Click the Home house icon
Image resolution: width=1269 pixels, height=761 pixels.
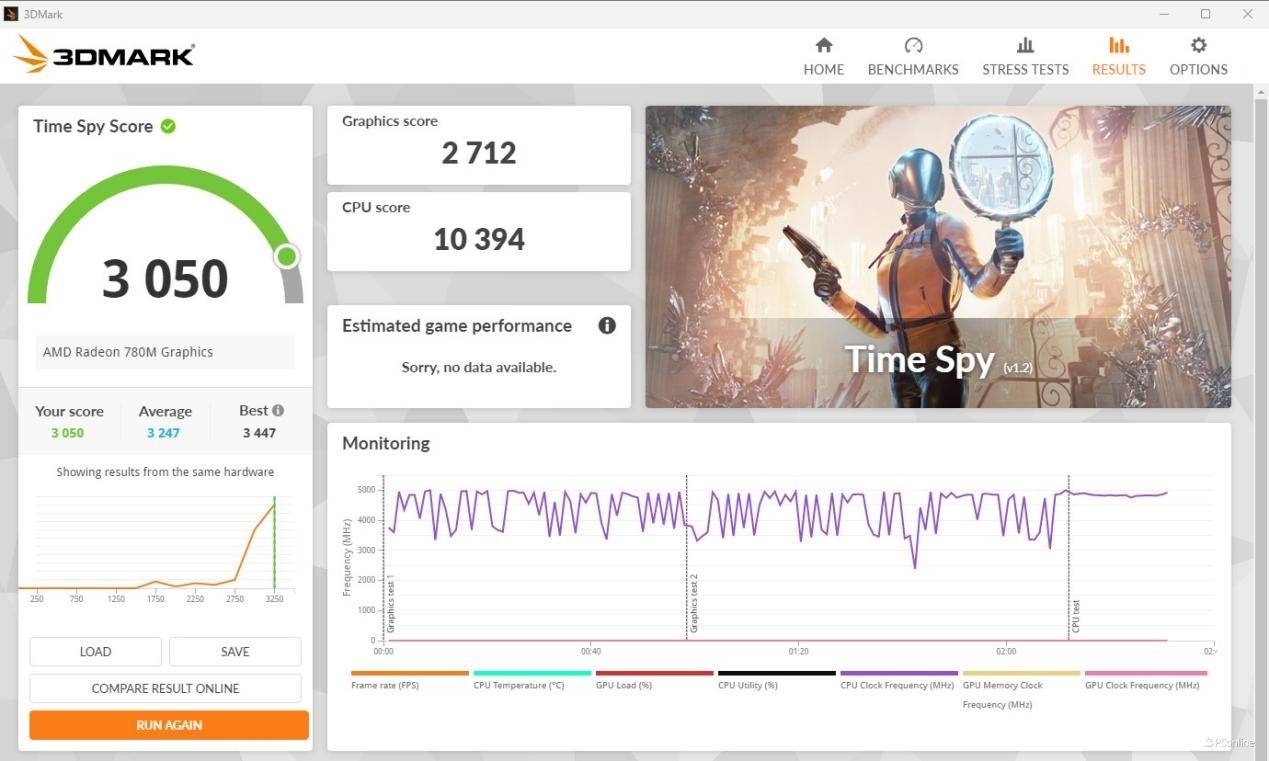(x=823, y=45)
